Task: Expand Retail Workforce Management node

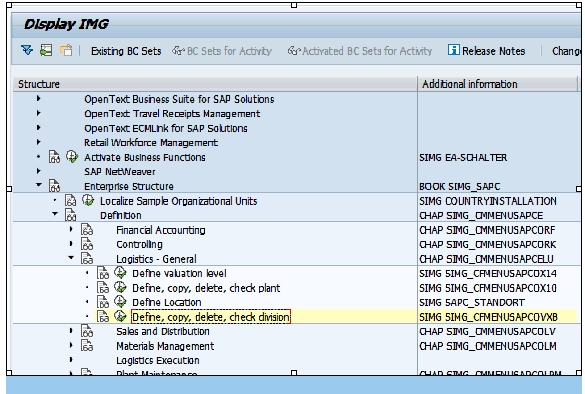Action: click(38, 143)
